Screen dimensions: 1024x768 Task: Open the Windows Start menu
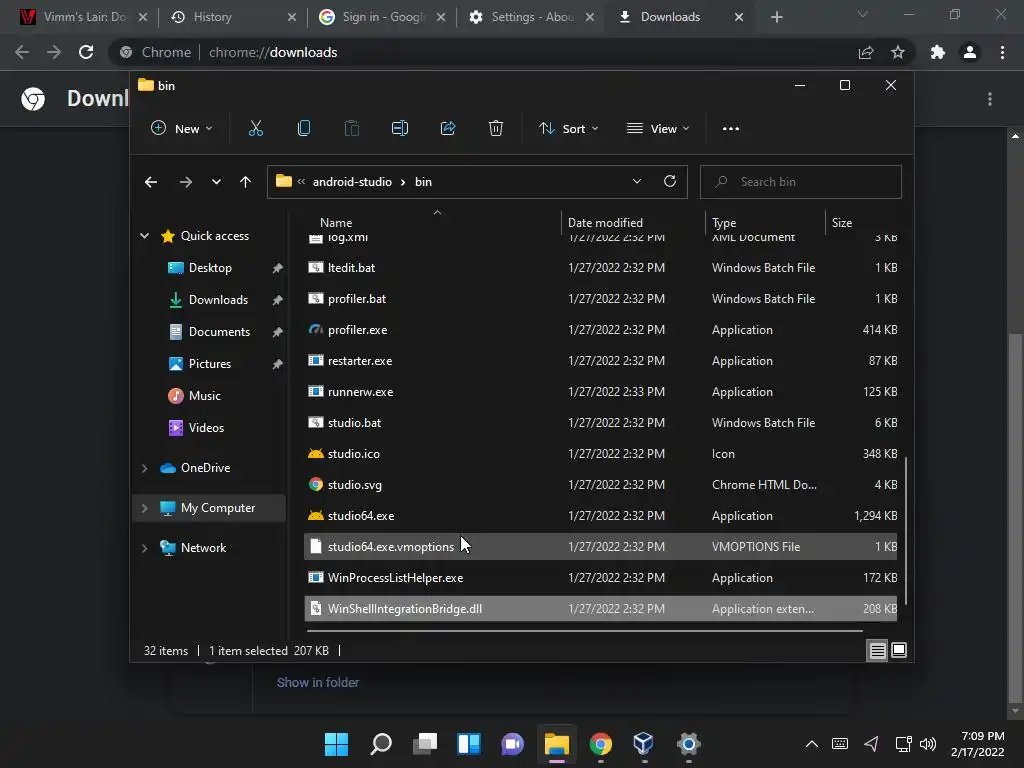pos(336,744)
